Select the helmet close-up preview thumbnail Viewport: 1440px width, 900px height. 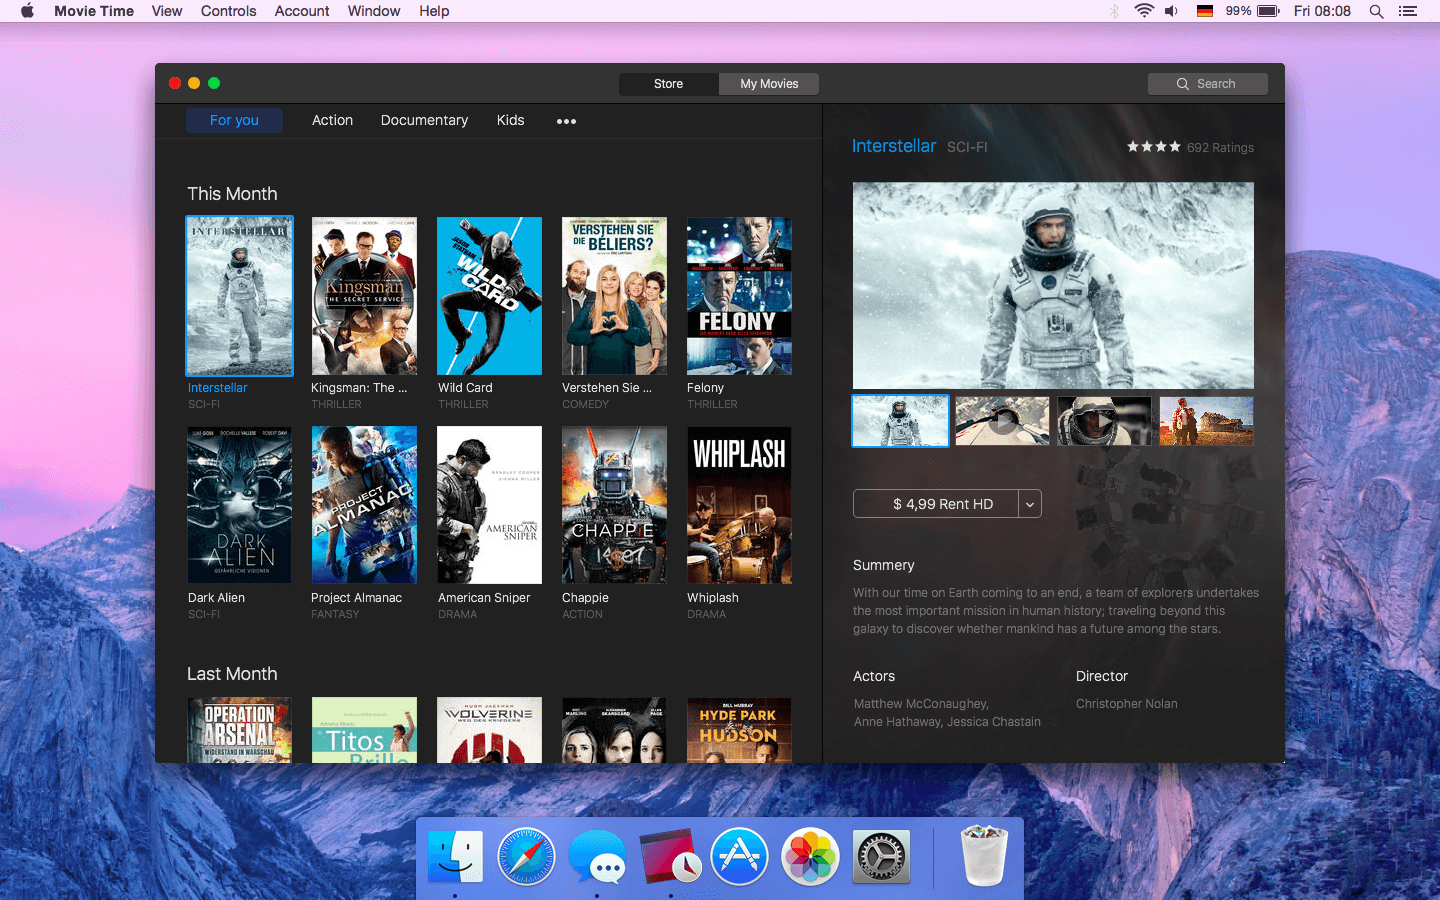1104,421
